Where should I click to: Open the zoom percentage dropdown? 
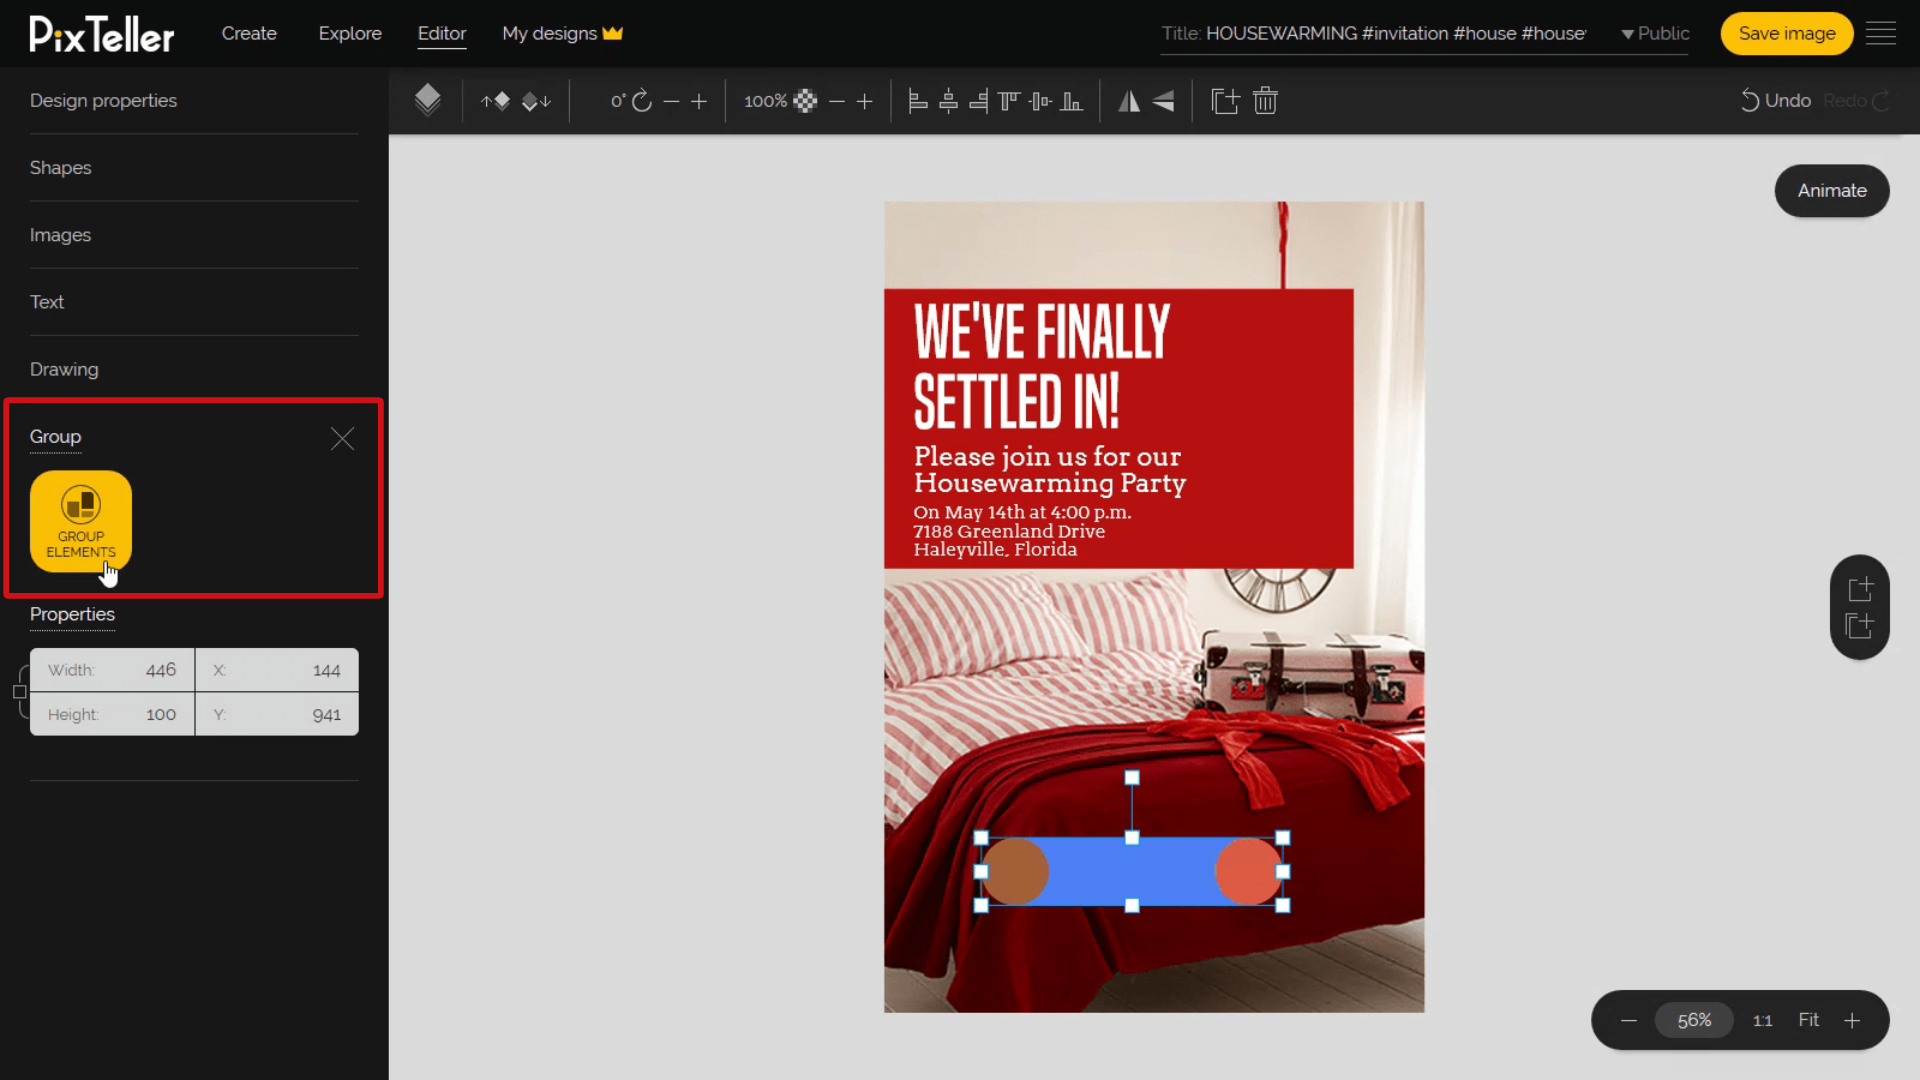[x=1695, y=1019]
